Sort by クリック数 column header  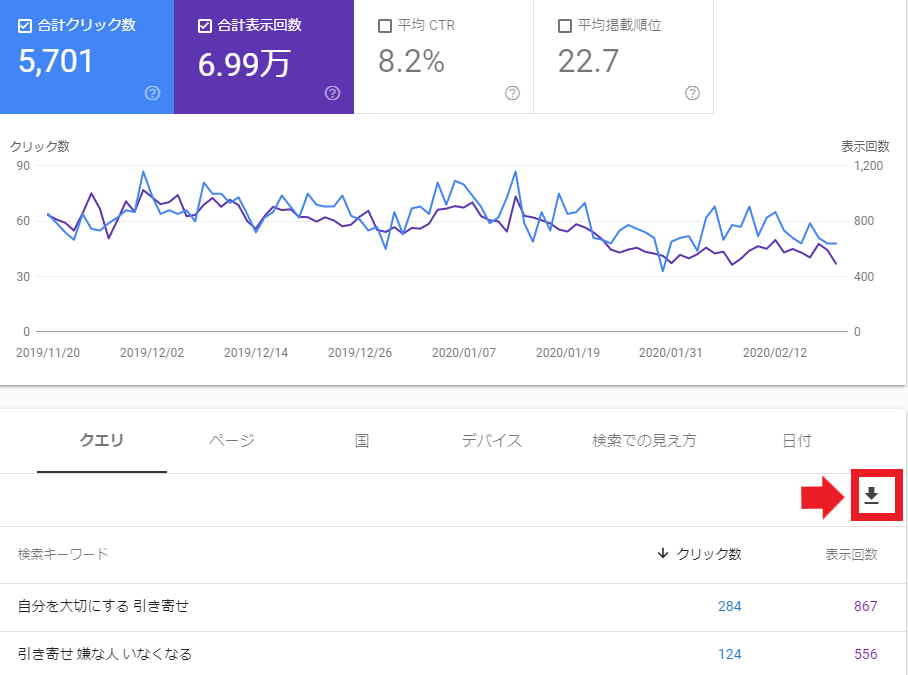[709, 554]
